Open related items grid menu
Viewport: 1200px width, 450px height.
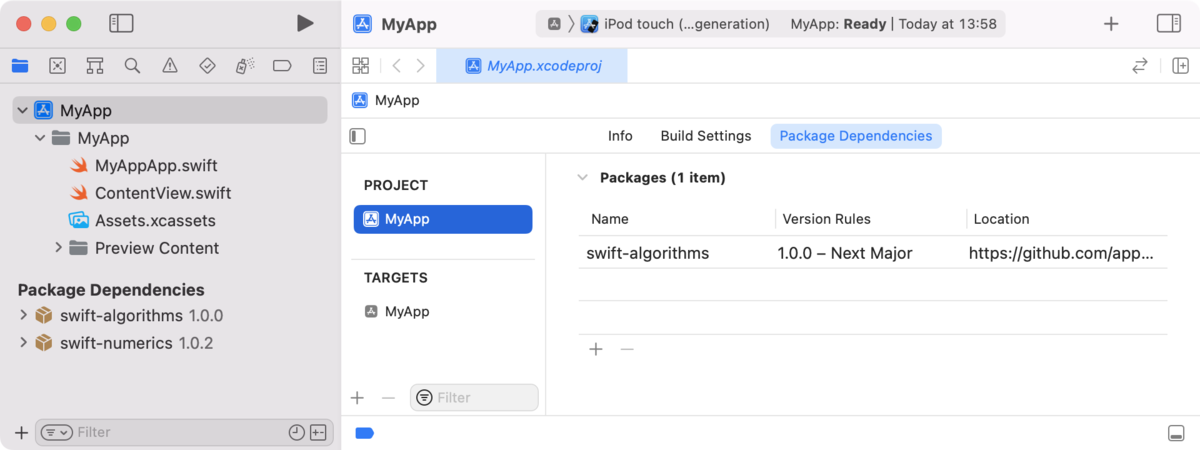pos(361,66)
